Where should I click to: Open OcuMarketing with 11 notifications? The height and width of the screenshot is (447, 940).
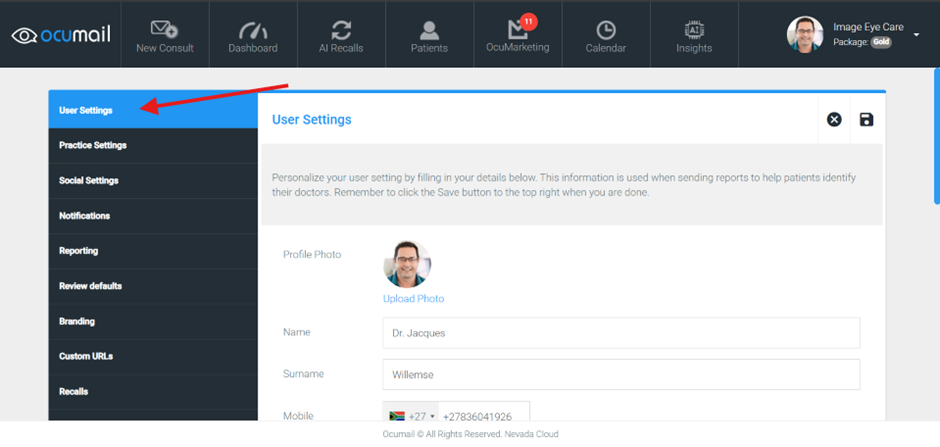[x=518, y=35]
